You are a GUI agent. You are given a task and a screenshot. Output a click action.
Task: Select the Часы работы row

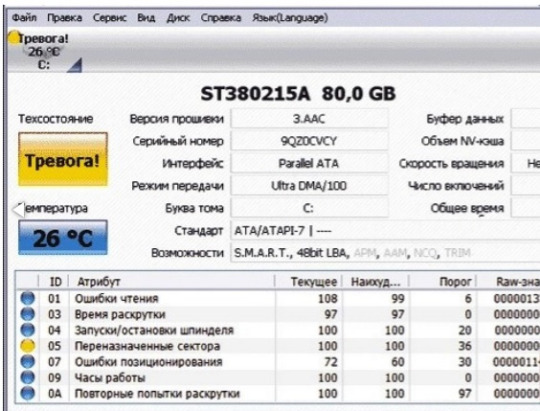(278, 378)
